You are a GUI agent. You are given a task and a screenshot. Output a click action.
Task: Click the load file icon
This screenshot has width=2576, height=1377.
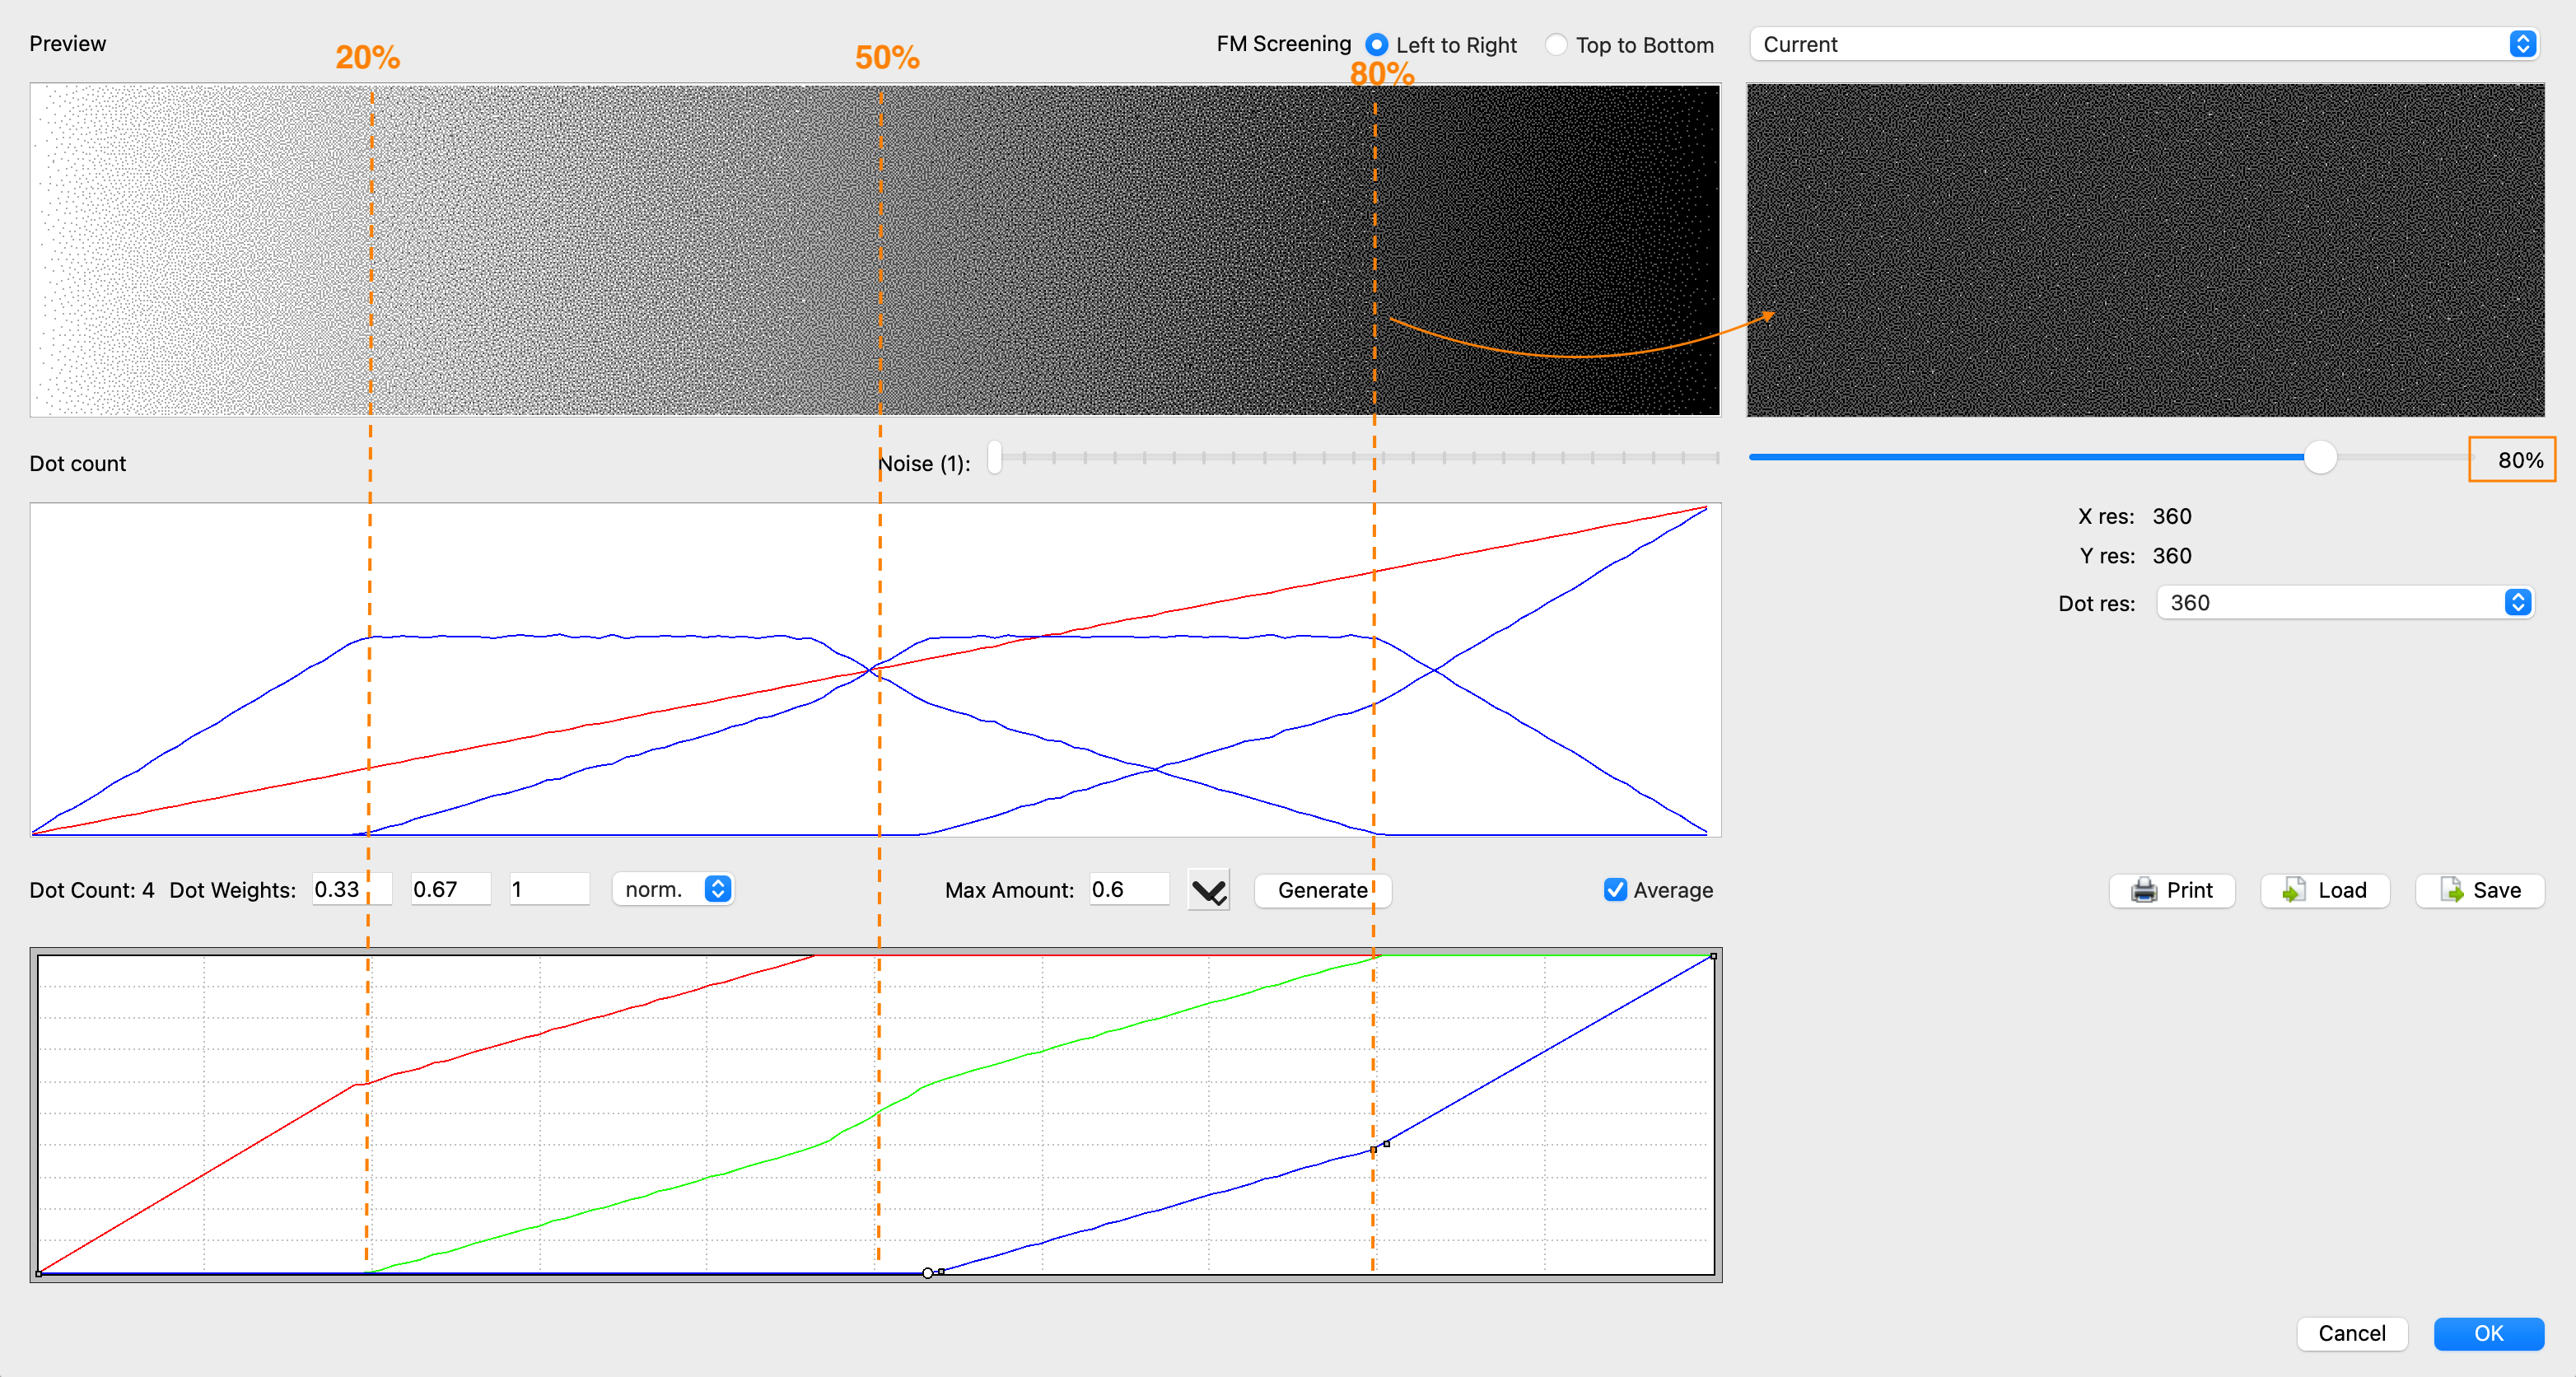[x=2294, y=890]
